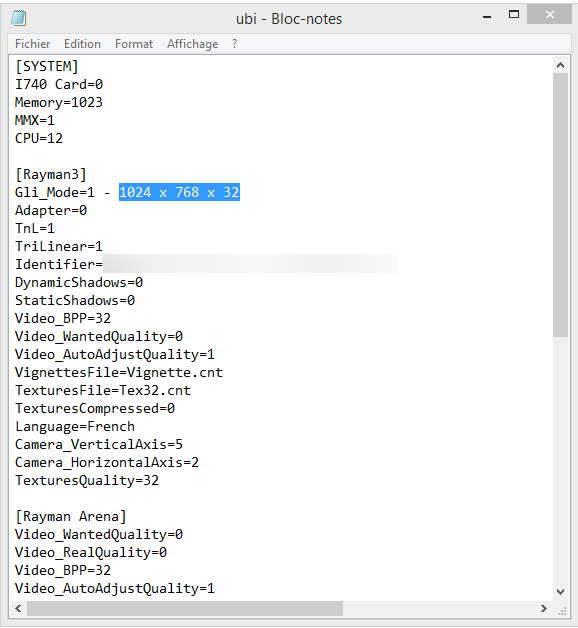578x628 pixels.
Task: Click the Notepad icon in title bar
Action: pyautogui.click(x=18, y=18)
